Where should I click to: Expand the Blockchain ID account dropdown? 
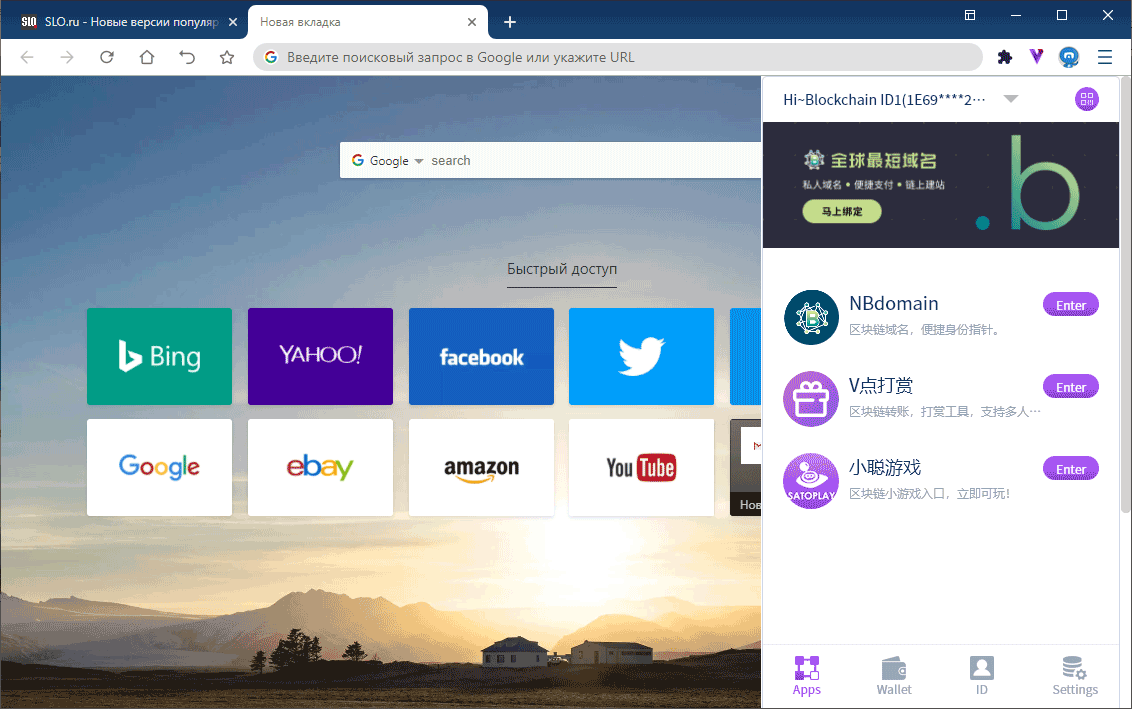point(1011,99)
